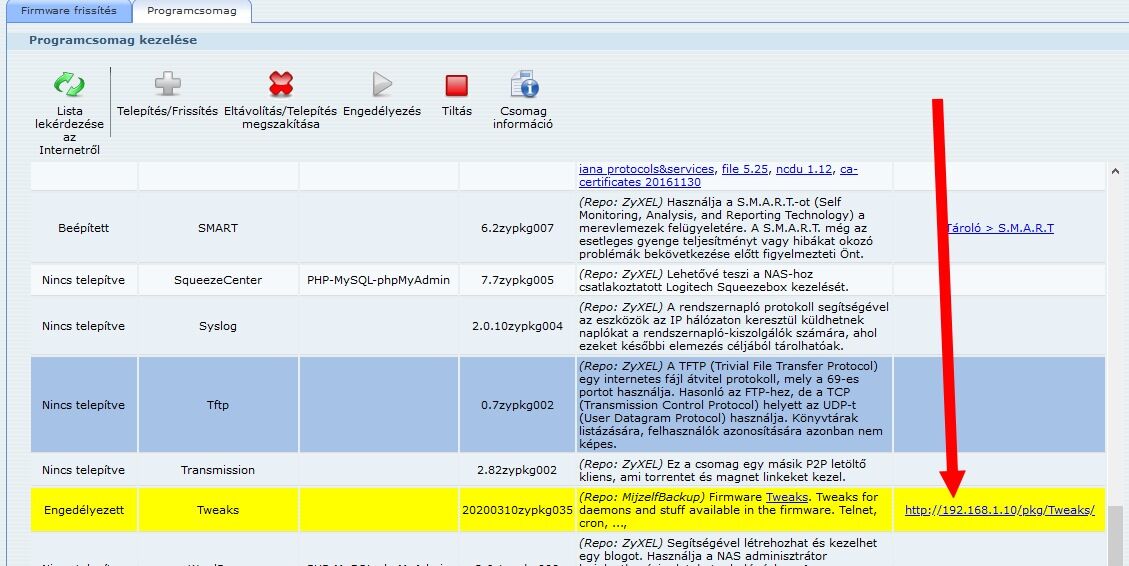Select the Tftp package name cell
The image size is (1129, 566).
tap(217, 405)
